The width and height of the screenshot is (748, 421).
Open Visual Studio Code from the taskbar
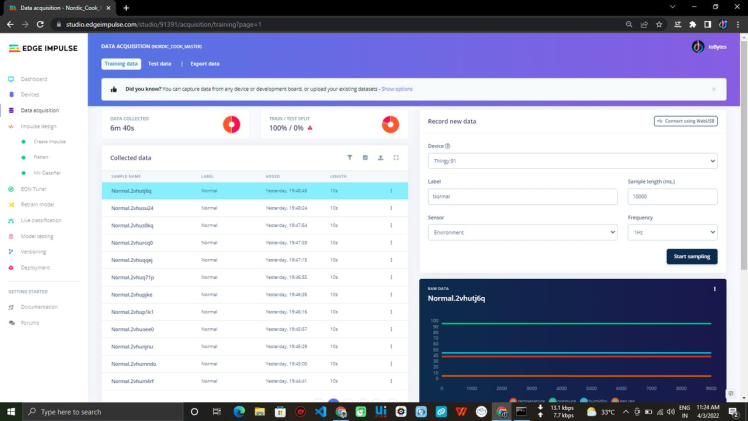click(x=320, y=411)
